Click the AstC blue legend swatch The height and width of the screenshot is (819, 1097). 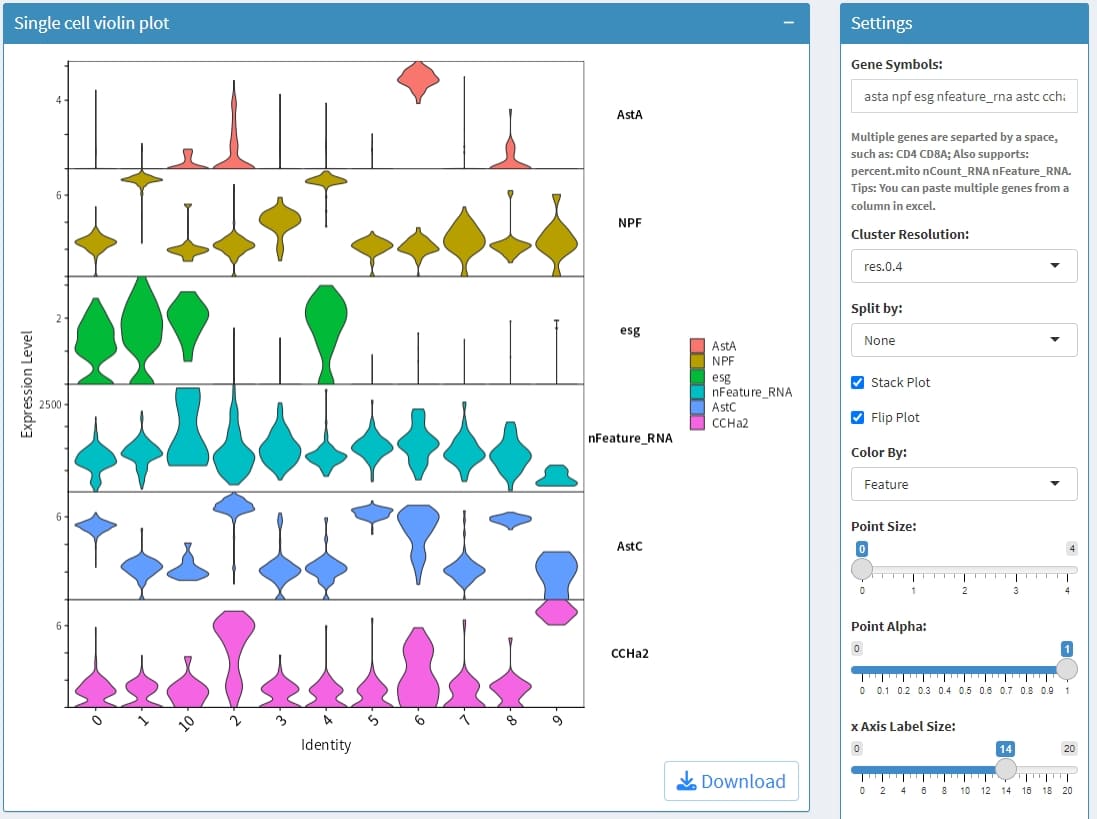click(x=697, y=408)
